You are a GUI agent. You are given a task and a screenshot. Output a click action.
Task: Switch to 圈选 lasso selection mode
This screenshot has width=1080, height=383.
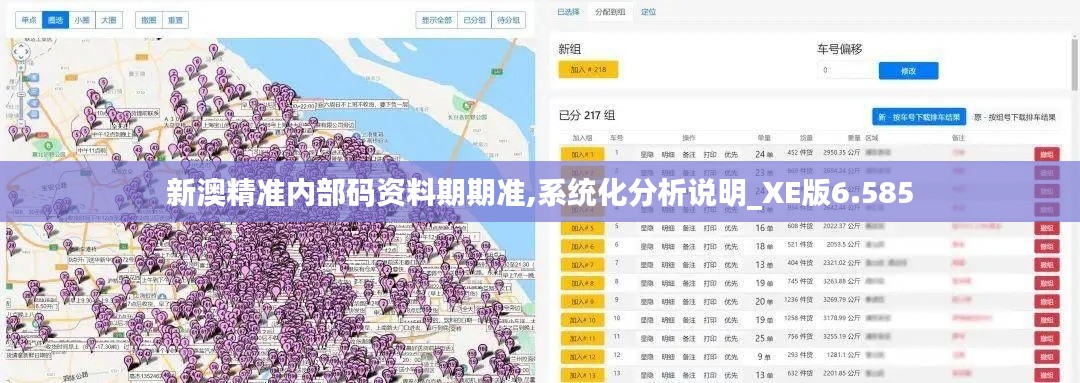(x=55, y=21)
